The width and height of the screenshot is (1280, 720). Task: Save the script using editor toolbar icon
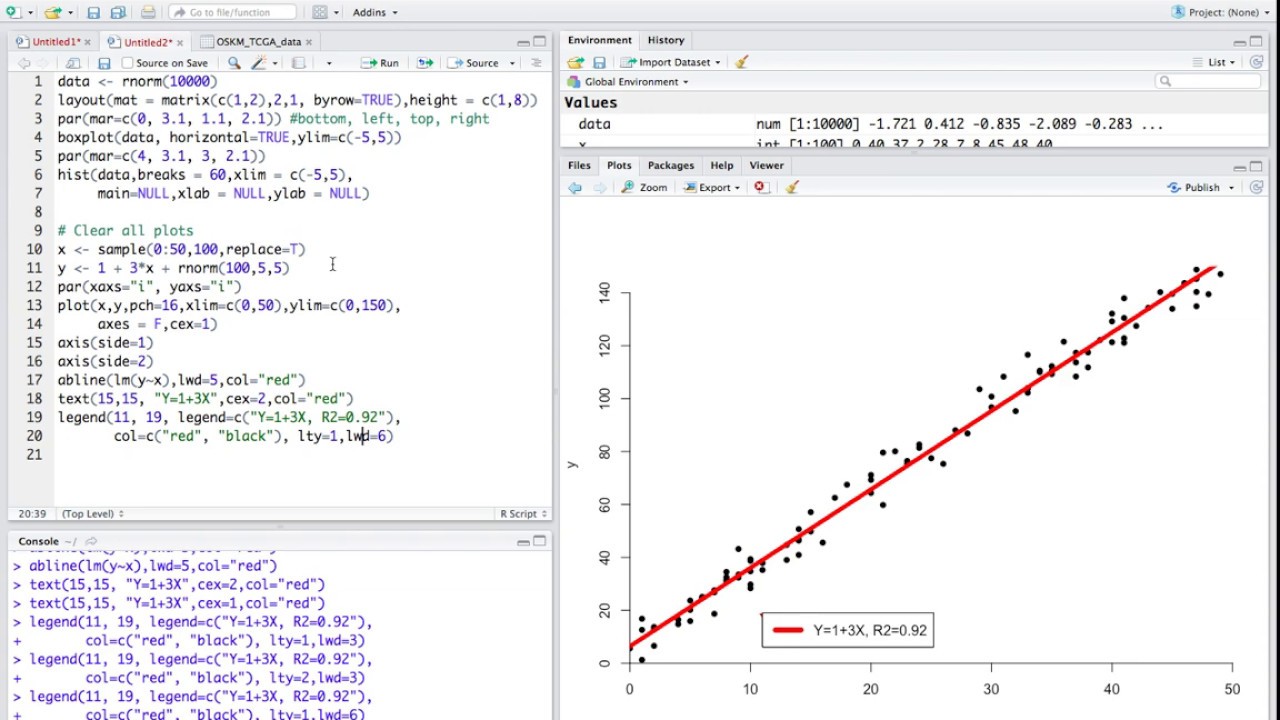[104, 63]
